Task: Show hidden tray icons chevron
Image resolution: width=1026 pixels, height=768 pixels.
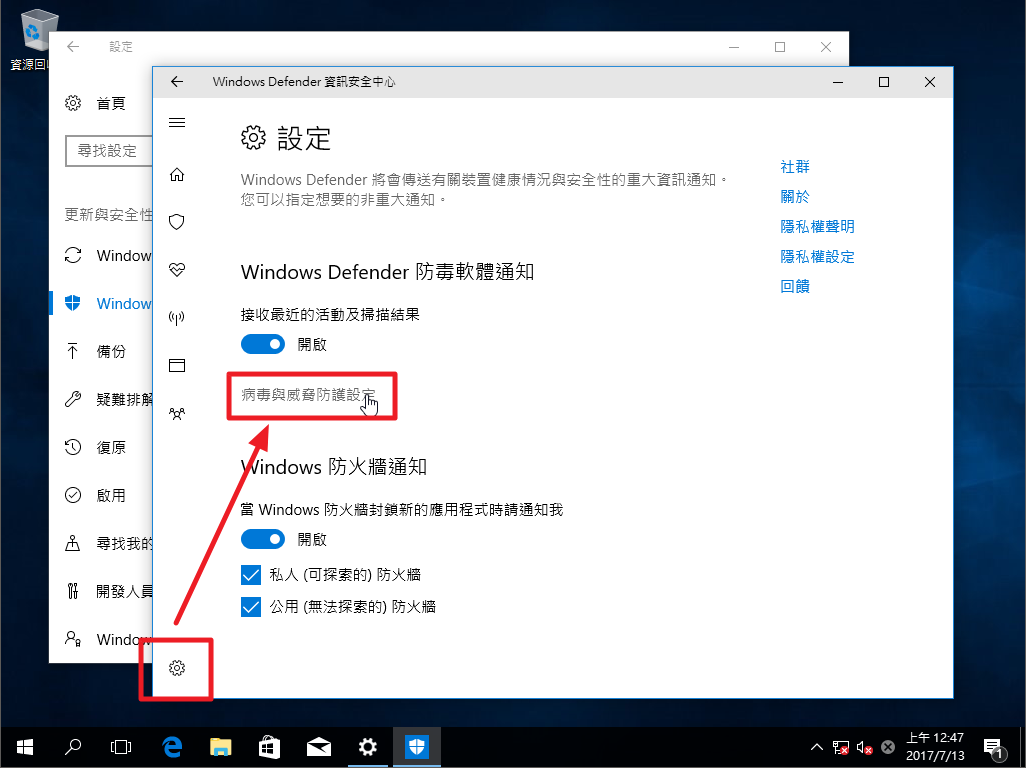Action: coord(815,747)
